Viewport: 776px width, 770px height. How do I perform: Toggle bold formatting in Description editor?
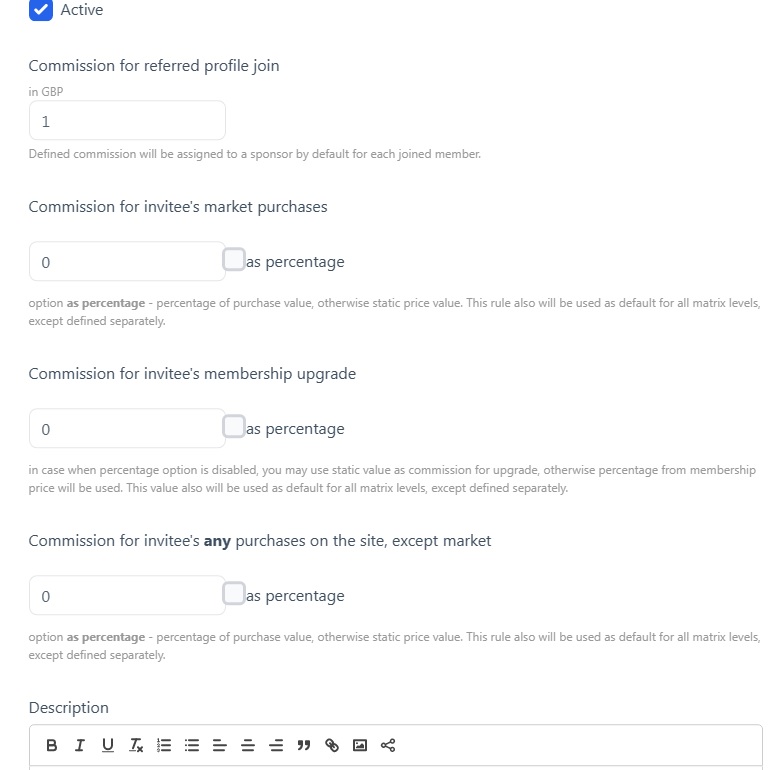pyautogui.click(x=52, y=745)
